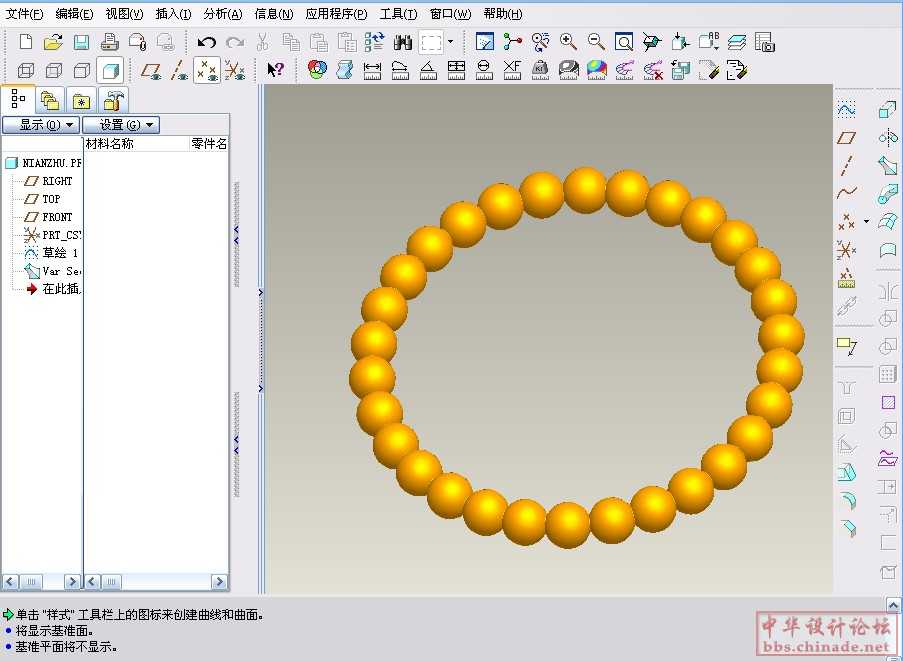
Task: Toggle datum axes display
Action: pos(179,70)
